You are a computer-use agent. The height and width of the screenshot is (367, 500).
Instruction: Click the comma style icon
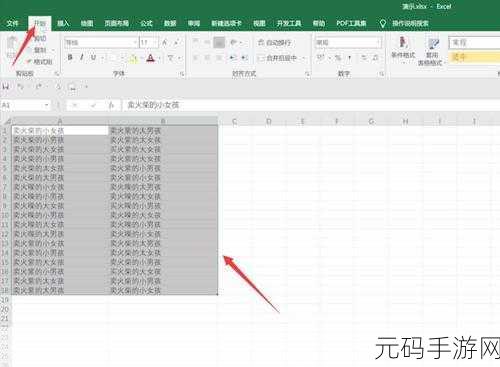[x=350, y=58]
